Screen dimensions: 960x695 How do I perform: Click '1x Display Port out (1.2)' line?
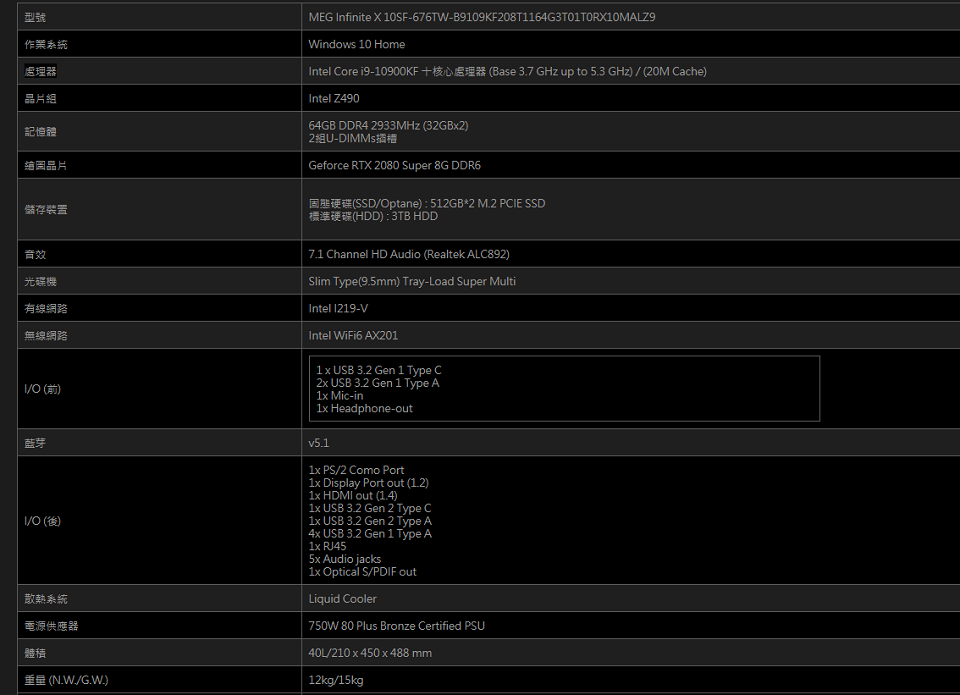click(x=368, y=483)
